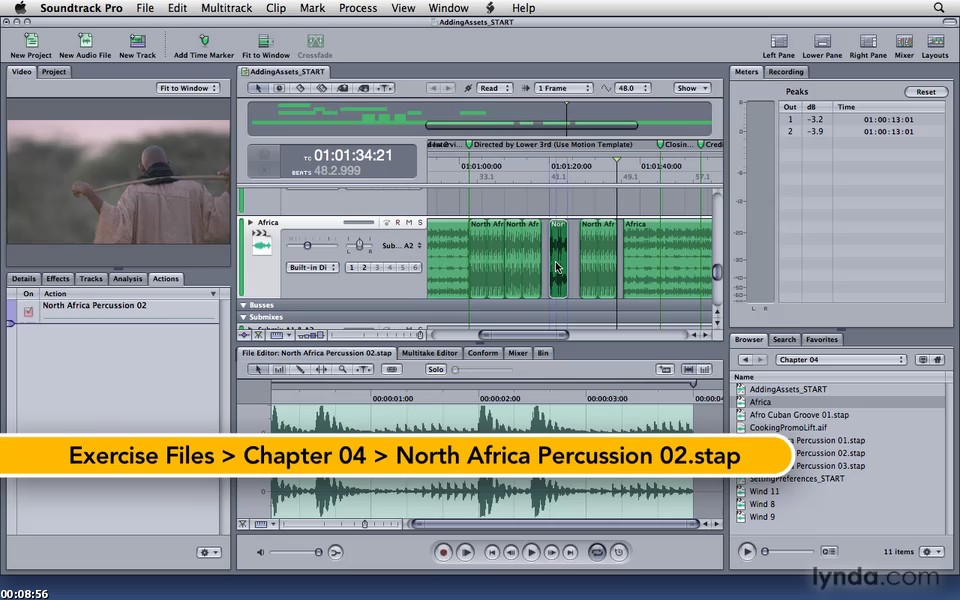Click the File Editor link icon button
Viewport: 960px width, 600px height.
[x=392, y=369]
